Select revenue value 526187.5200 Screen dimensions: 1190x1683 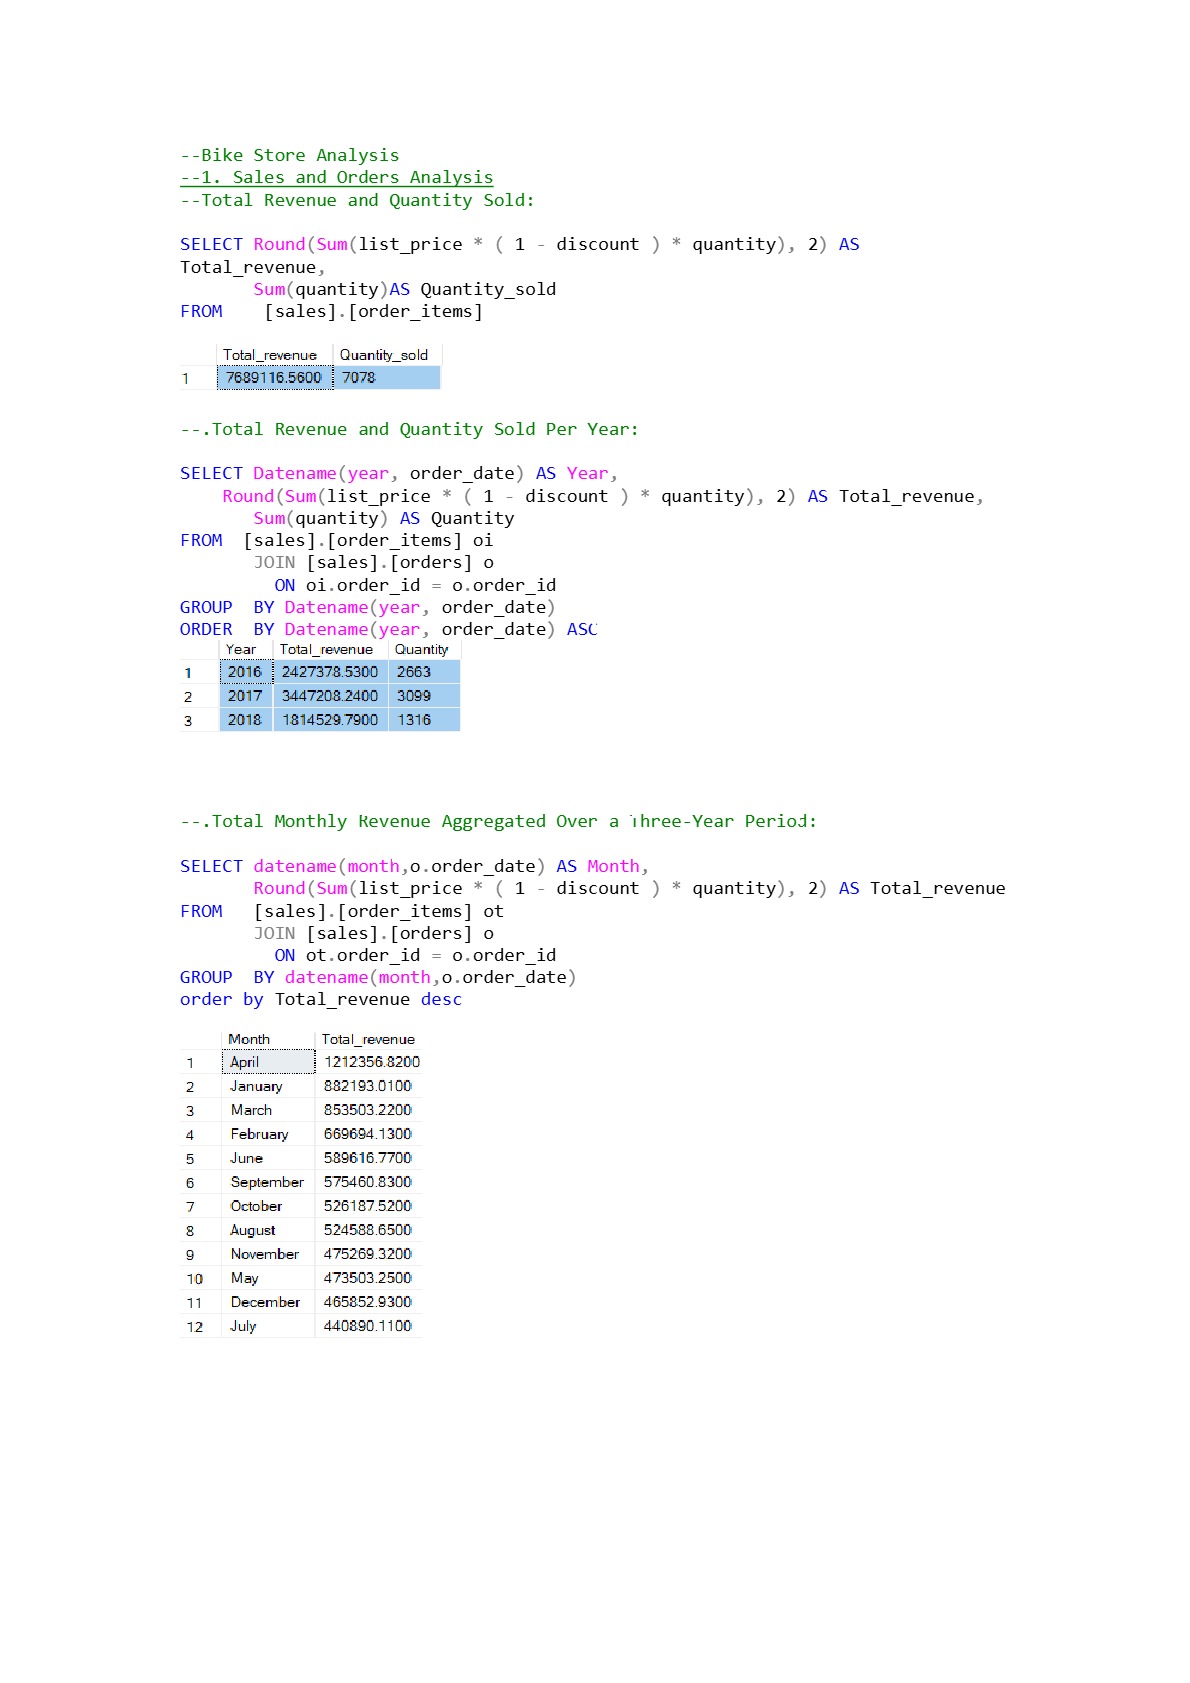click(368, 1206)
